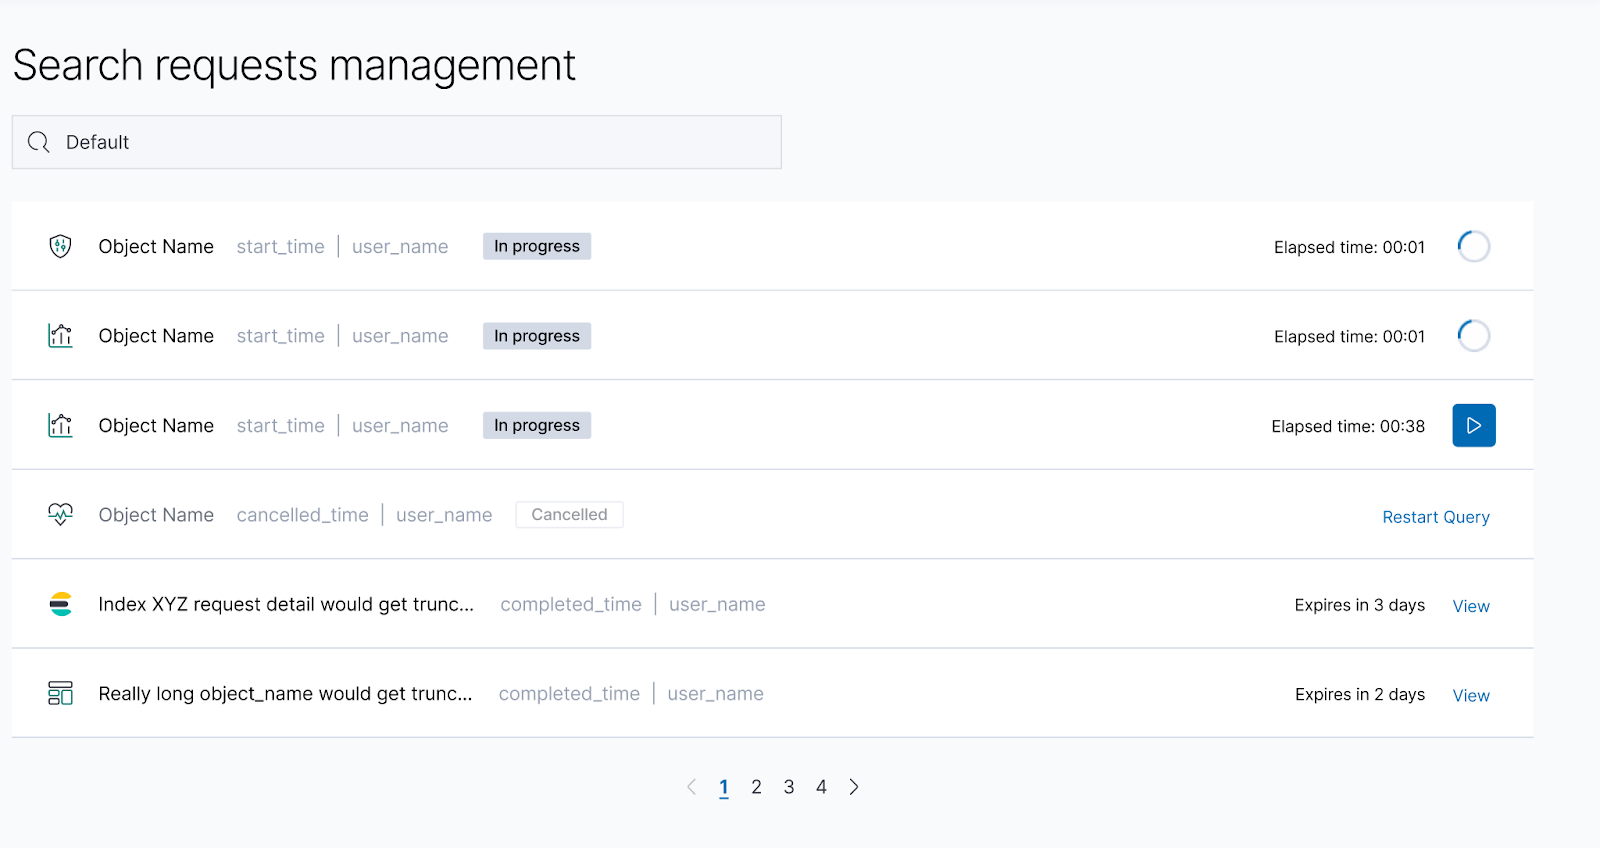Click Expires in 2 days text
This screenshot has height=848, width=1600.
pyautogui.click(x=1360, y=694)
